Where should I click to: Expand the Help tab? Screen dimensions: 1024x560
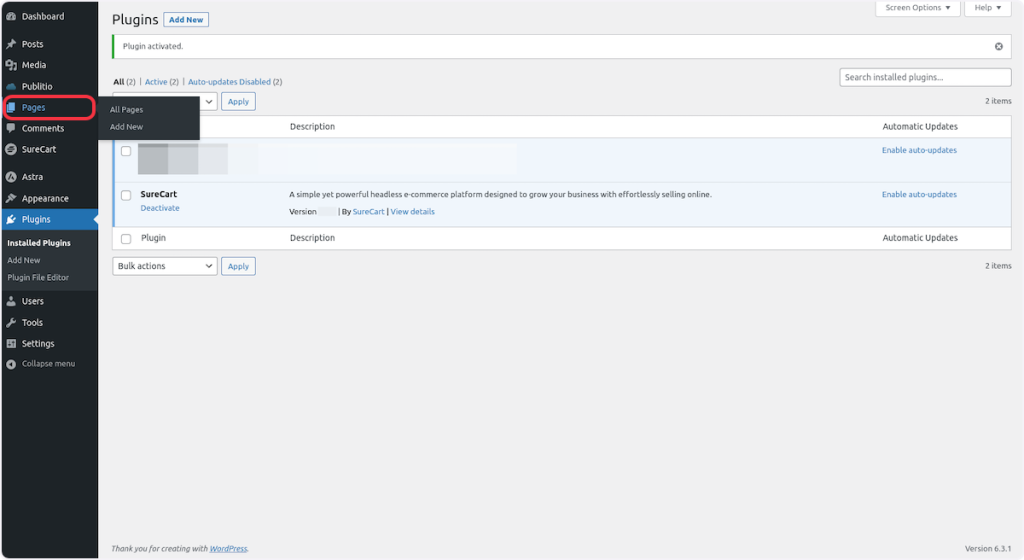[987, 8]
